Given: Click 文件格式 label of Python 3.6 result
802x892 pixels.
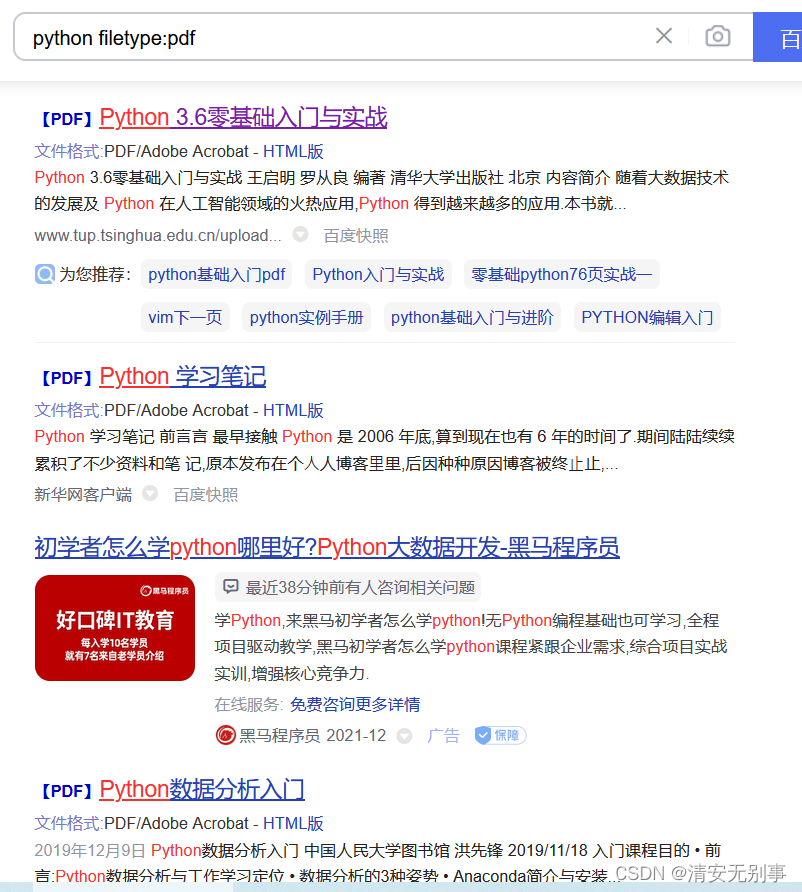Looking at the screenshot, I should 68,151.
